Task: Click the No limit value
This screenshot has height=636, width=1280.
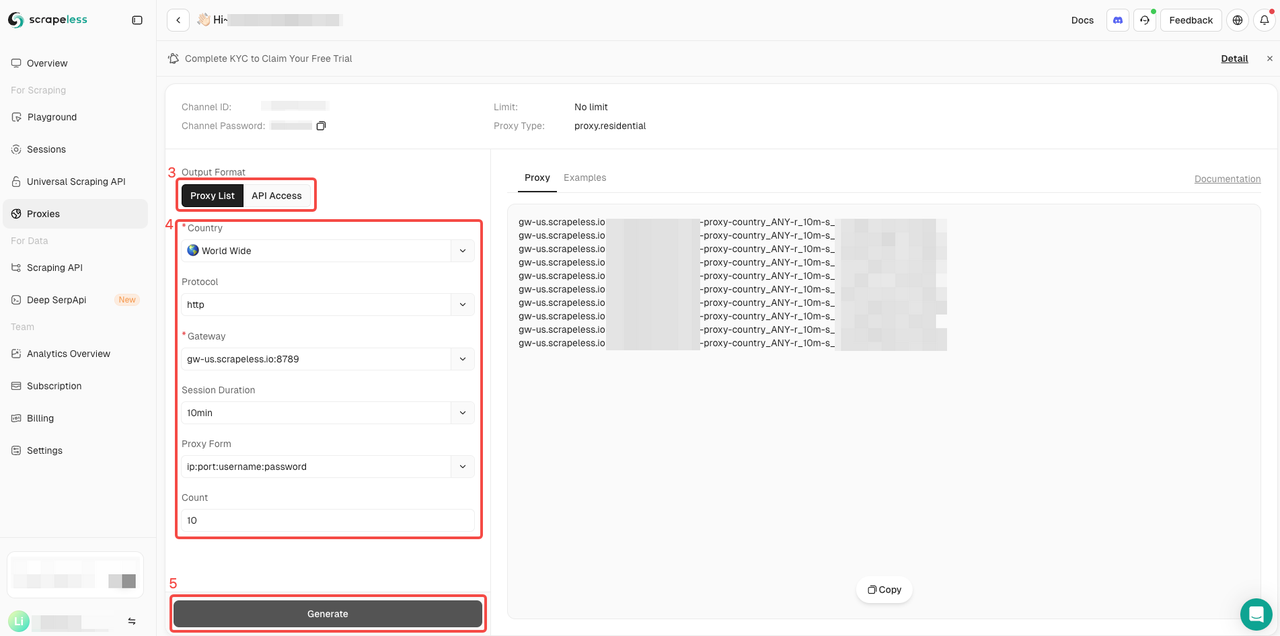Action: [591, 107]
